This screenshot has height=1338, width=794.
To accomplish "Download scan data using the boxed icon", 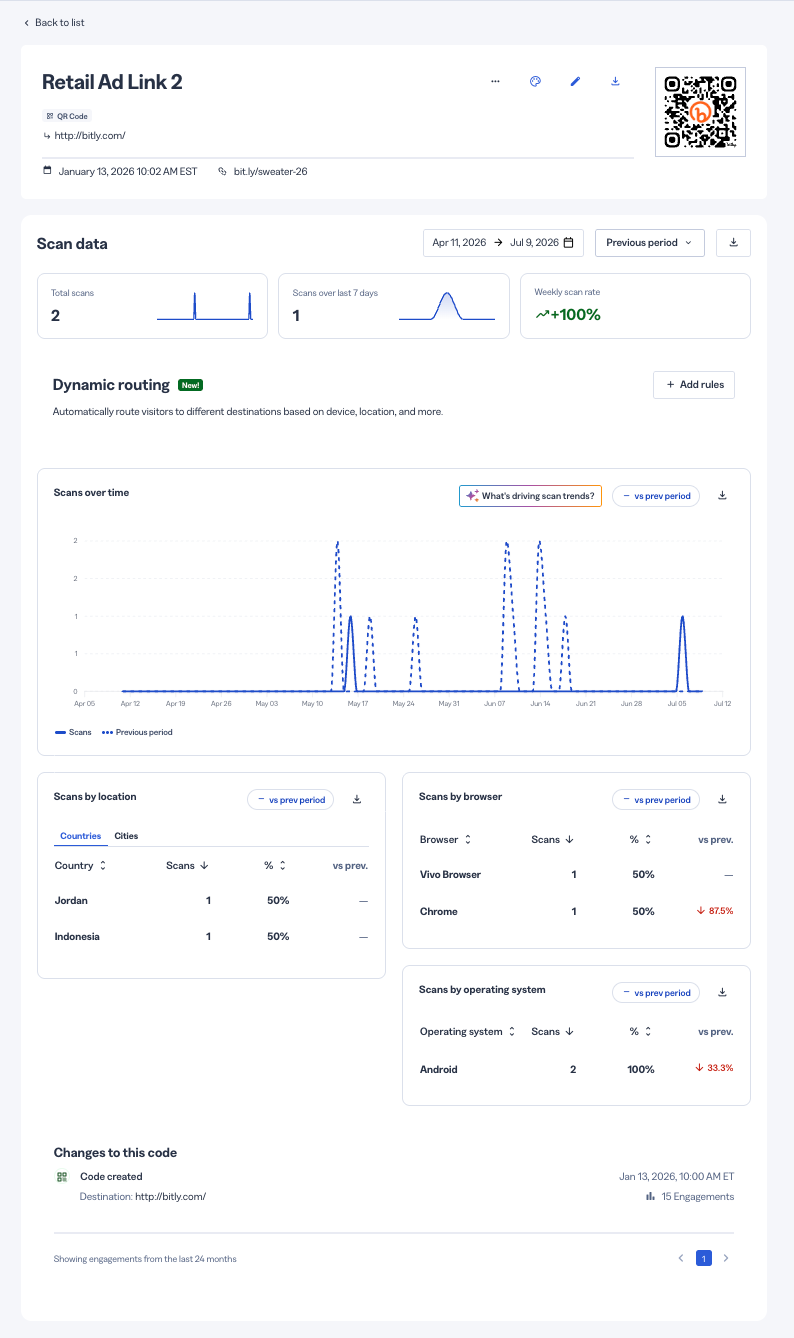I will [733, 243].
